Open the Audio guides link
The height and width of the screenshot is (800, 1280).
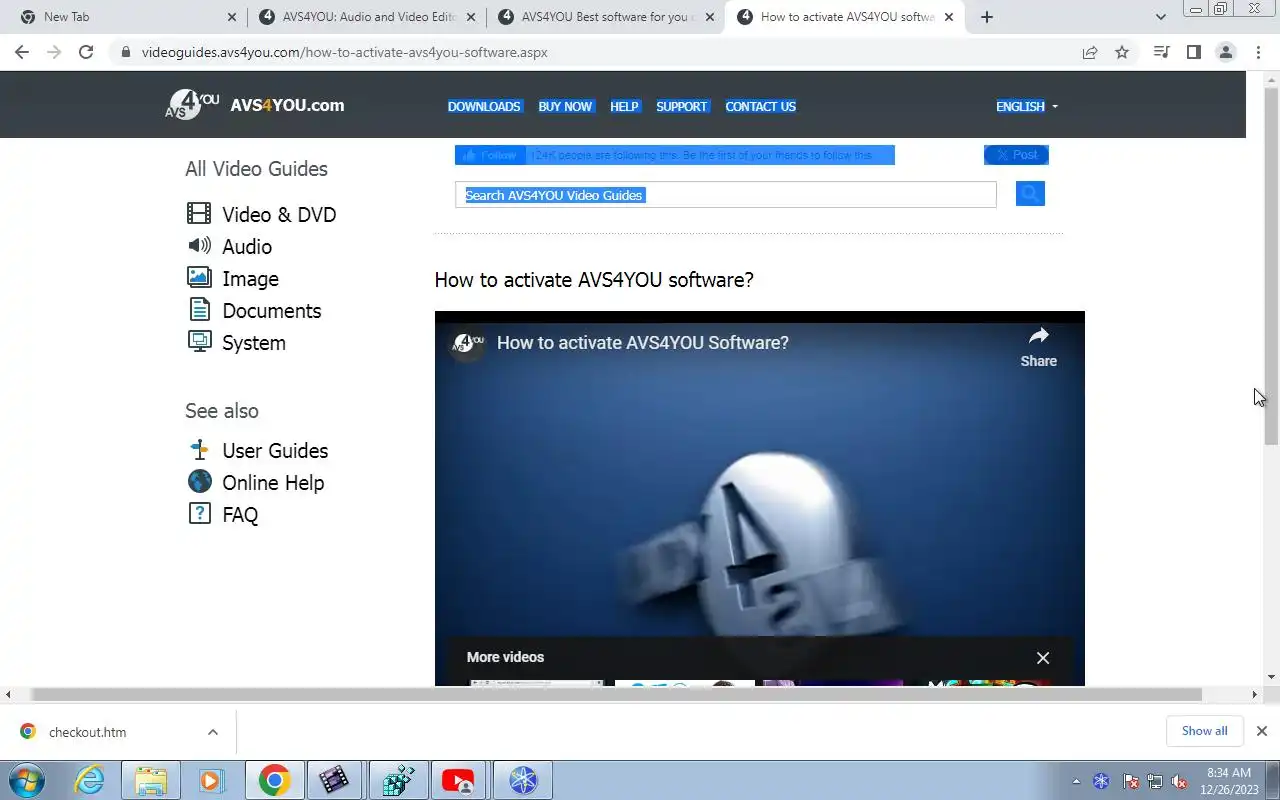pos(247,246)
